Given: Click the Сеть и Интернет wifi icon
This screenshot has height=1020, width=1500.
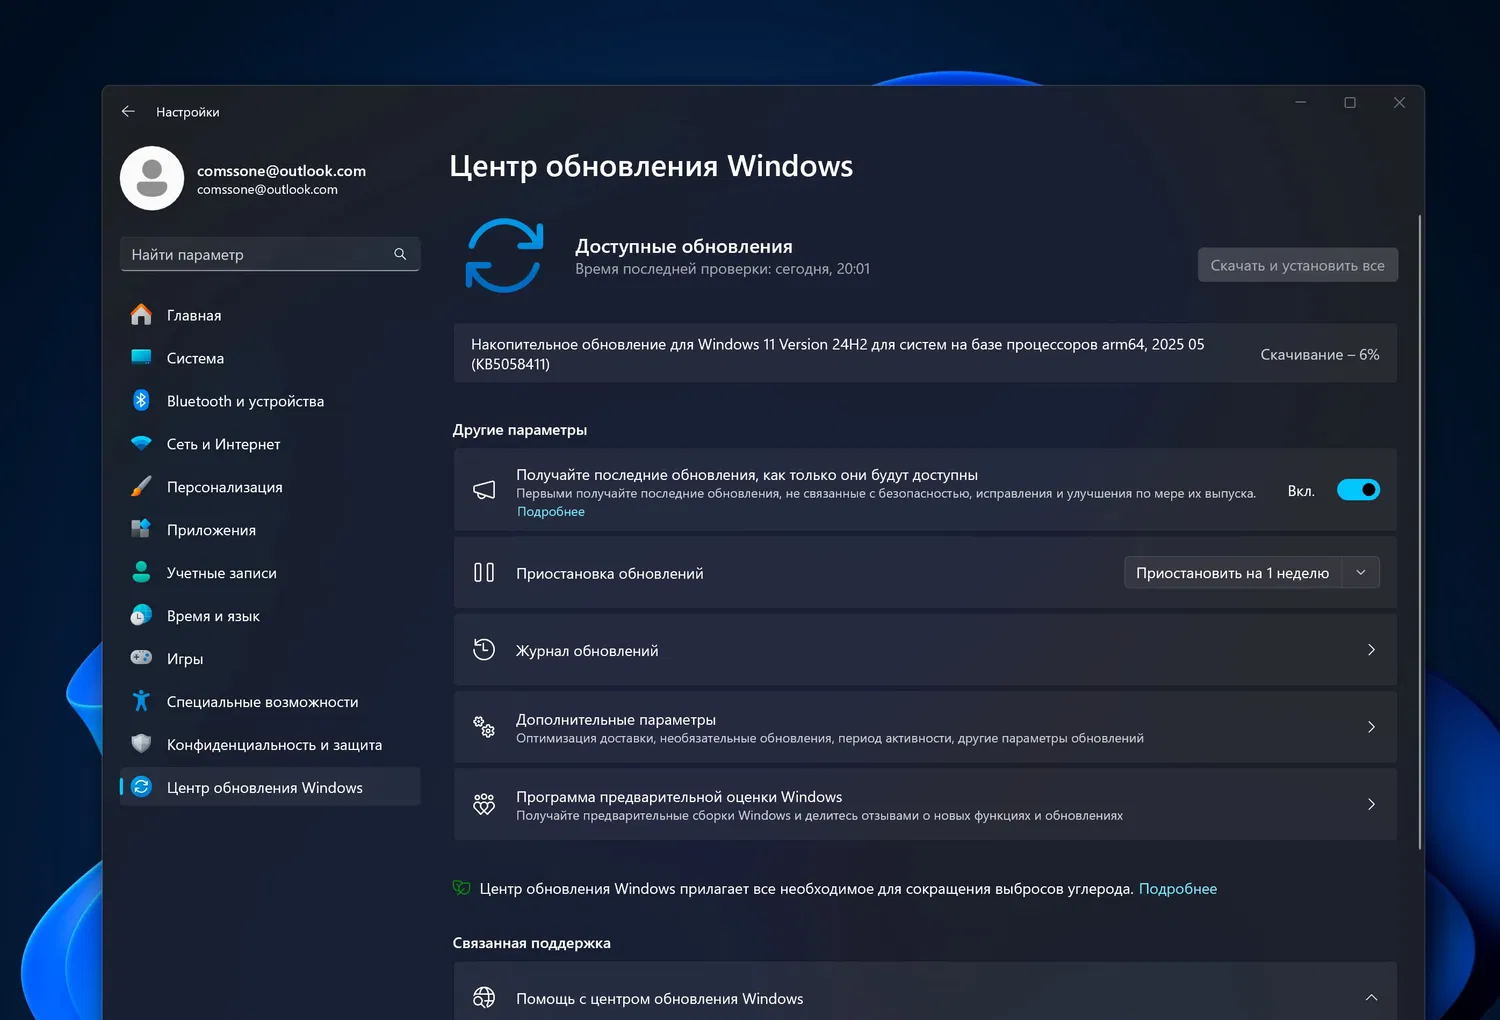Looking at the screenshot, I should (141, 444).
